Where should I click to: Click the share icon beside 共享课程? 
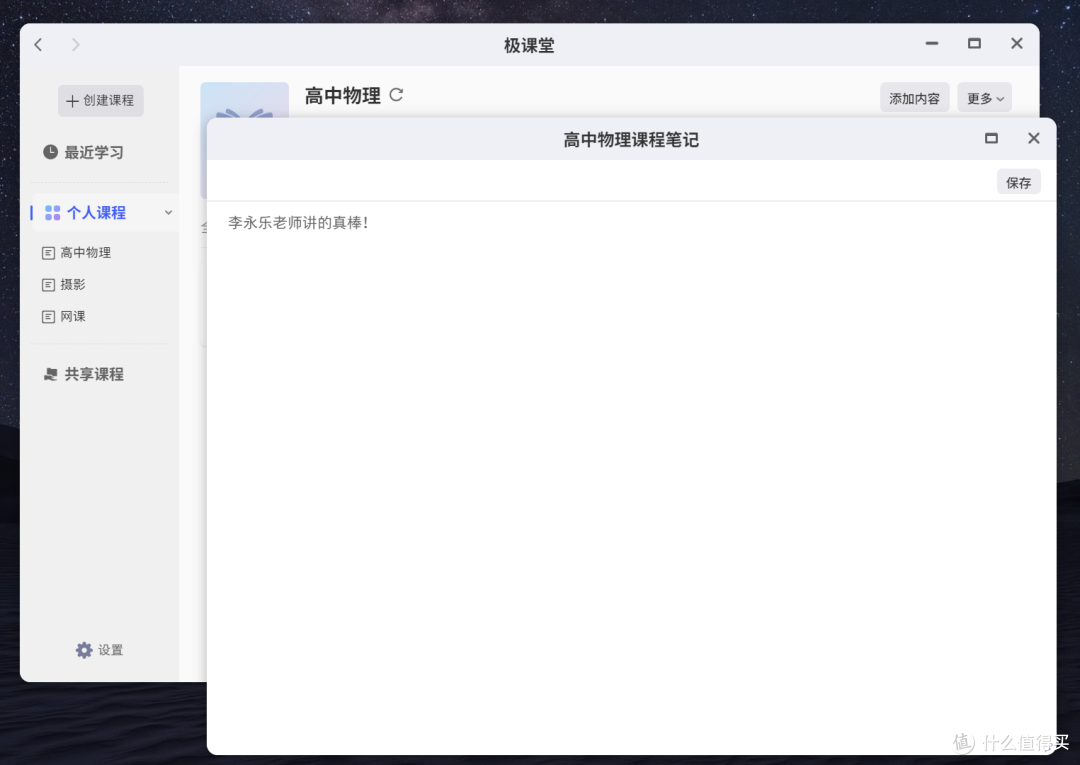tap(50, 374)
